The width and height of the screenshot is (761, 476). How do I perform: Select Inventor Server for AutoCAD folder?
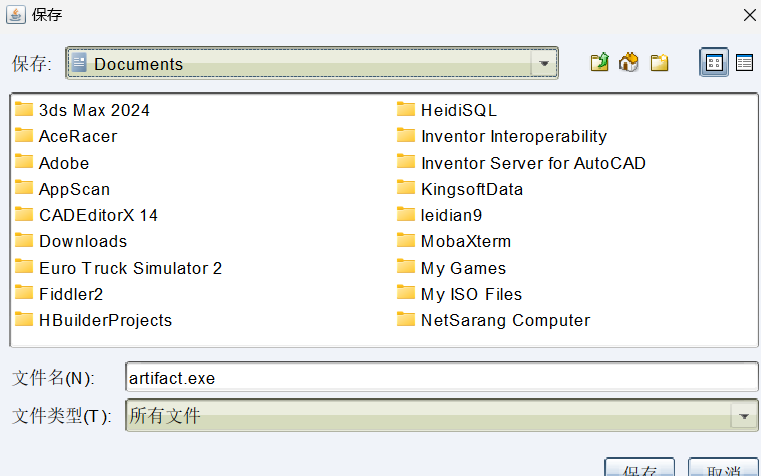tap(521, 163)
